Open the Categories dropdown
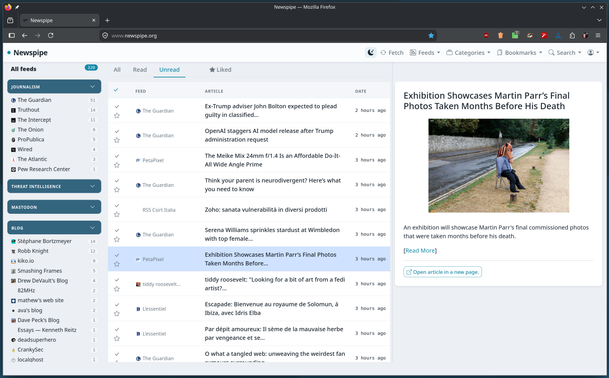 click(x=468, y=52)
